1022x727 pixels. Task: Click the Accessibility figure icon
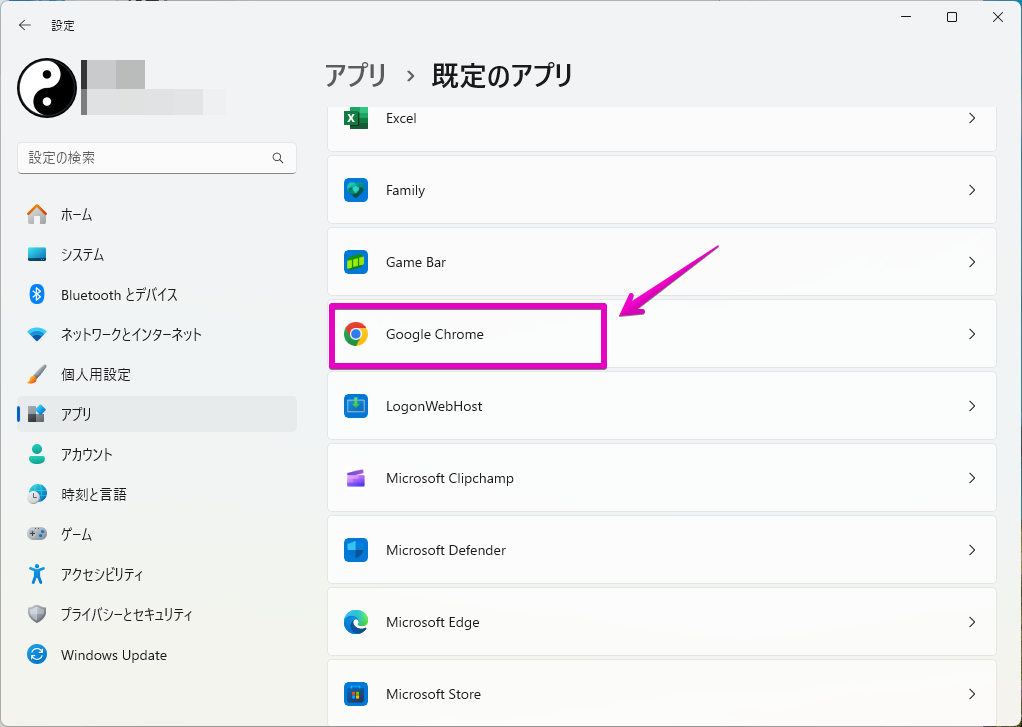point(37,574)
